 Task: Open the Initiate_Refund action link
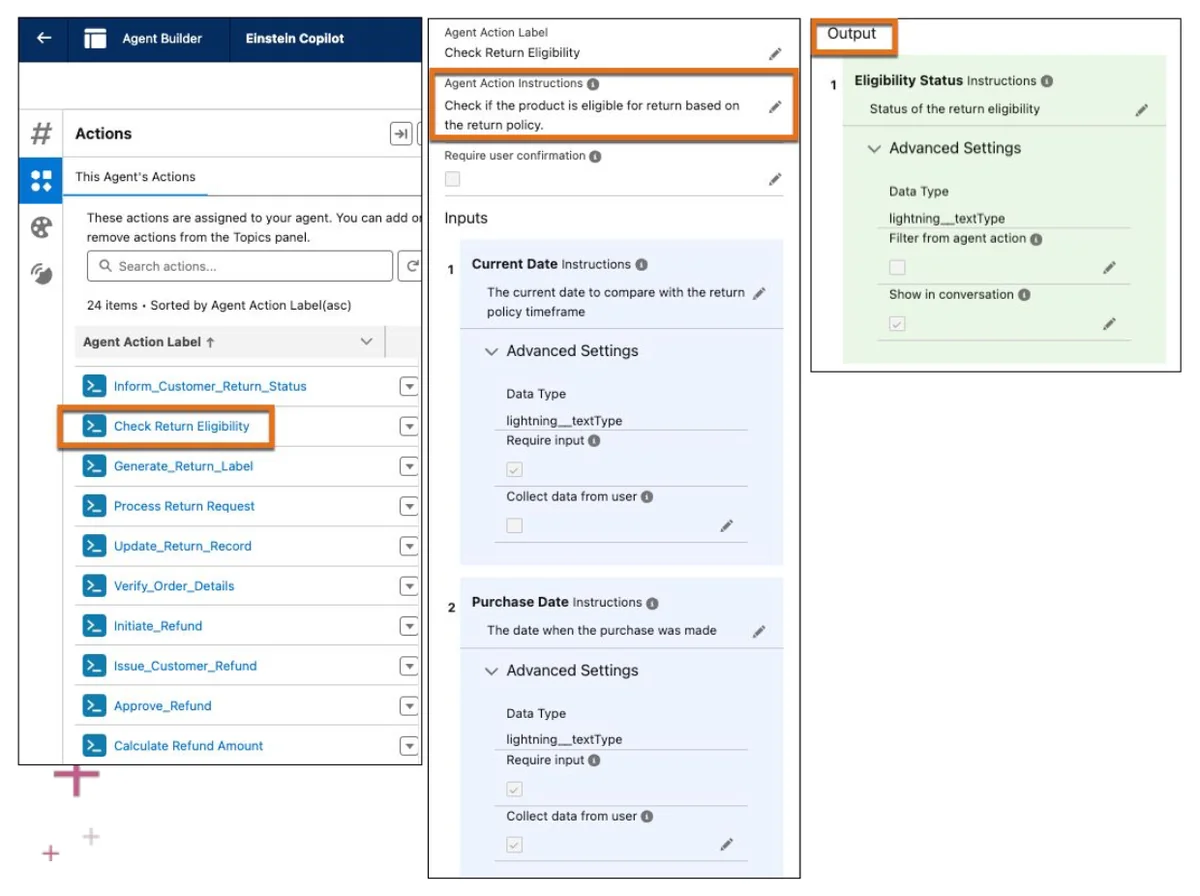point(158,626)
